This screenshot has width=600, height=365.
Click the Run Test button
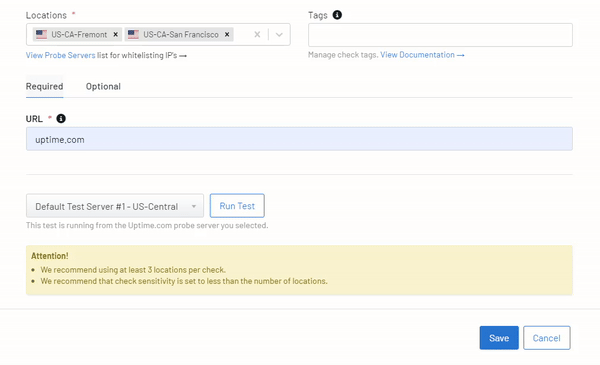pyautogui.click(x=237, y=206)
